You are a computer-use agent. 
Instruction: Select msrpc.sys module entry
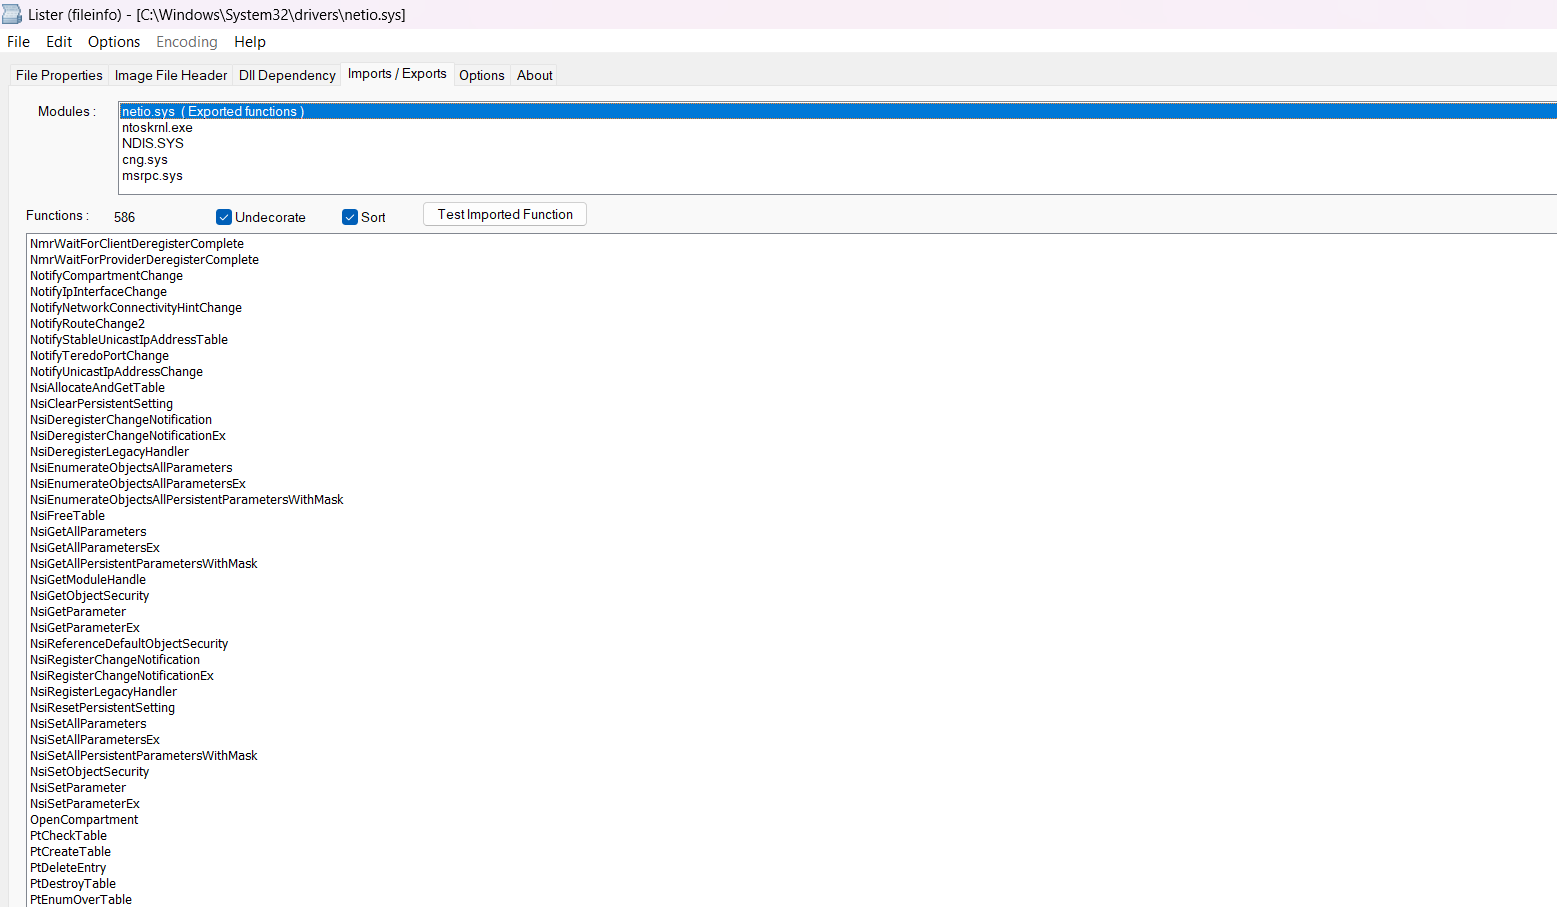click(x=152, y=176)
